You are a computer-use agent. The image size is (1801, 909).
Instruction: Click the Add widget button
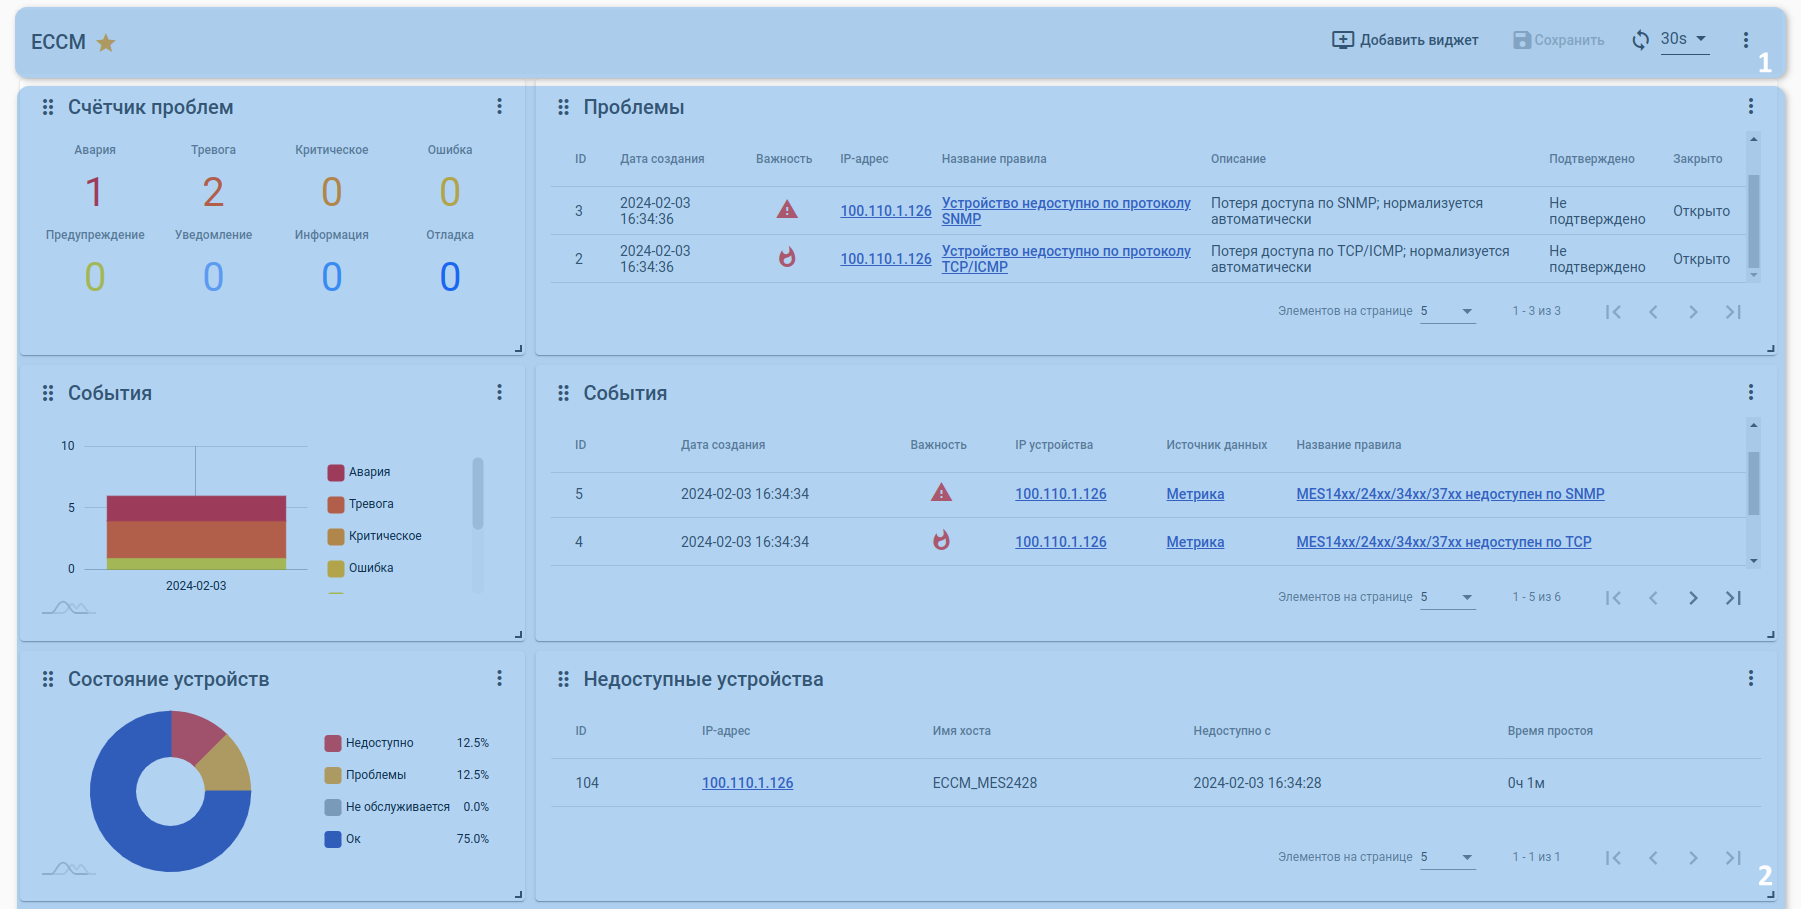coord(1405,40)
